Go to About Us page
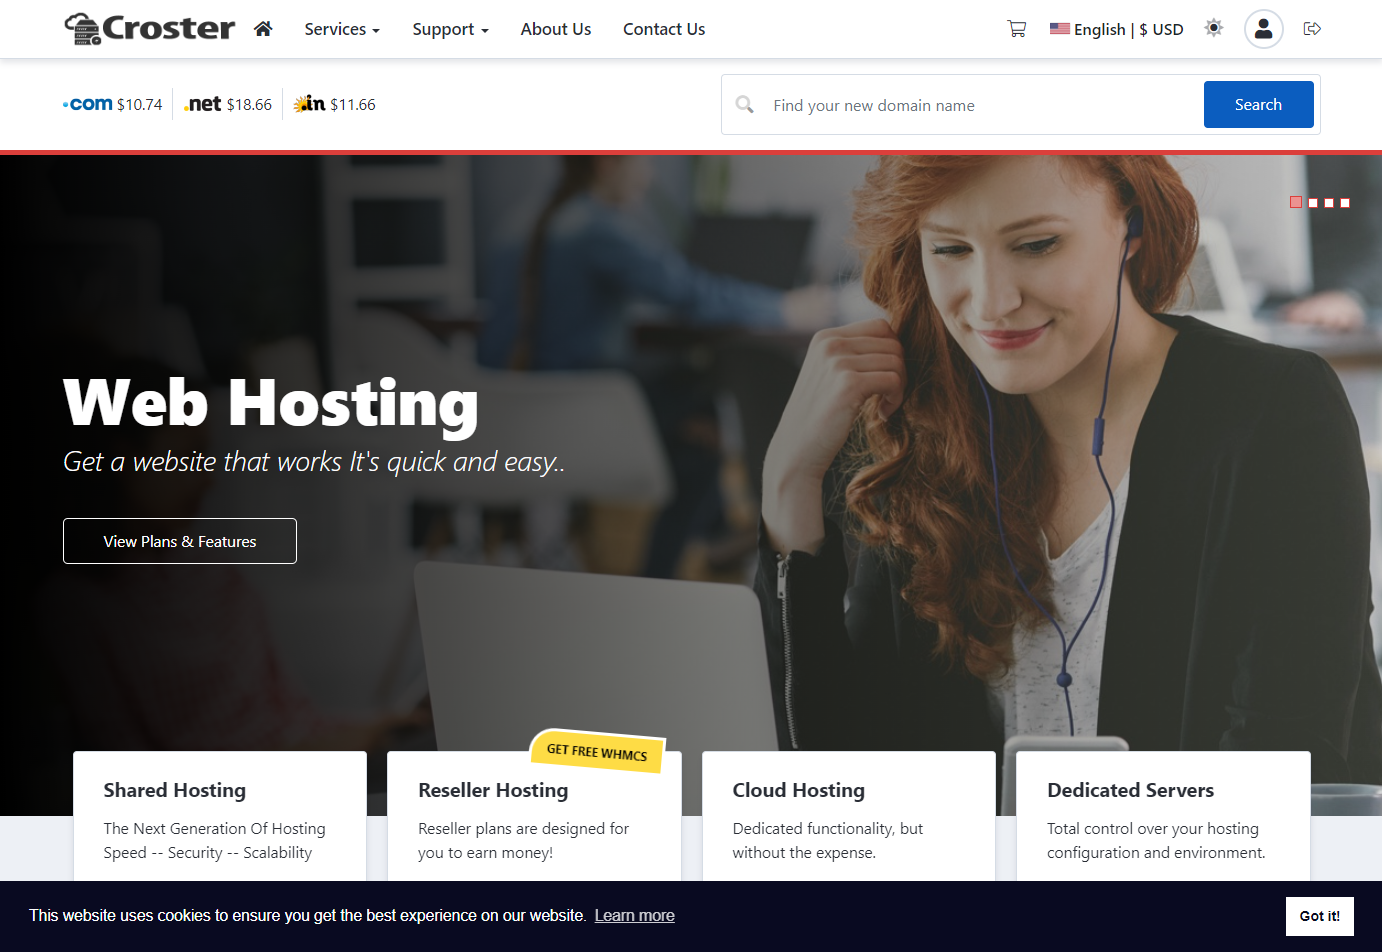Image resolution: width=1382 pixels, height=952 pixels. pyautogui.click(x=555, y=29)
